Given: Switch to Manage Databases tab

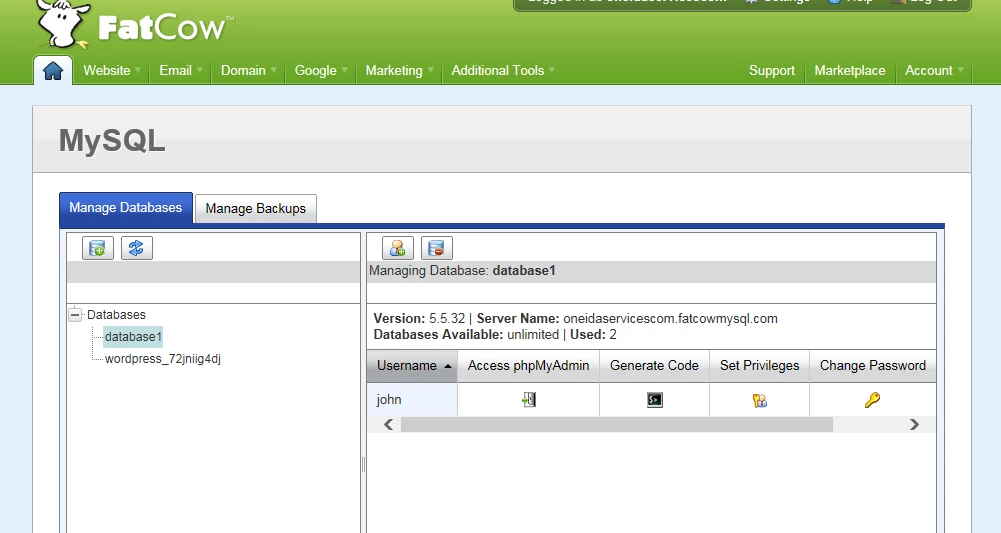Looking at the screenshot, I should click(x=126, y=207).
